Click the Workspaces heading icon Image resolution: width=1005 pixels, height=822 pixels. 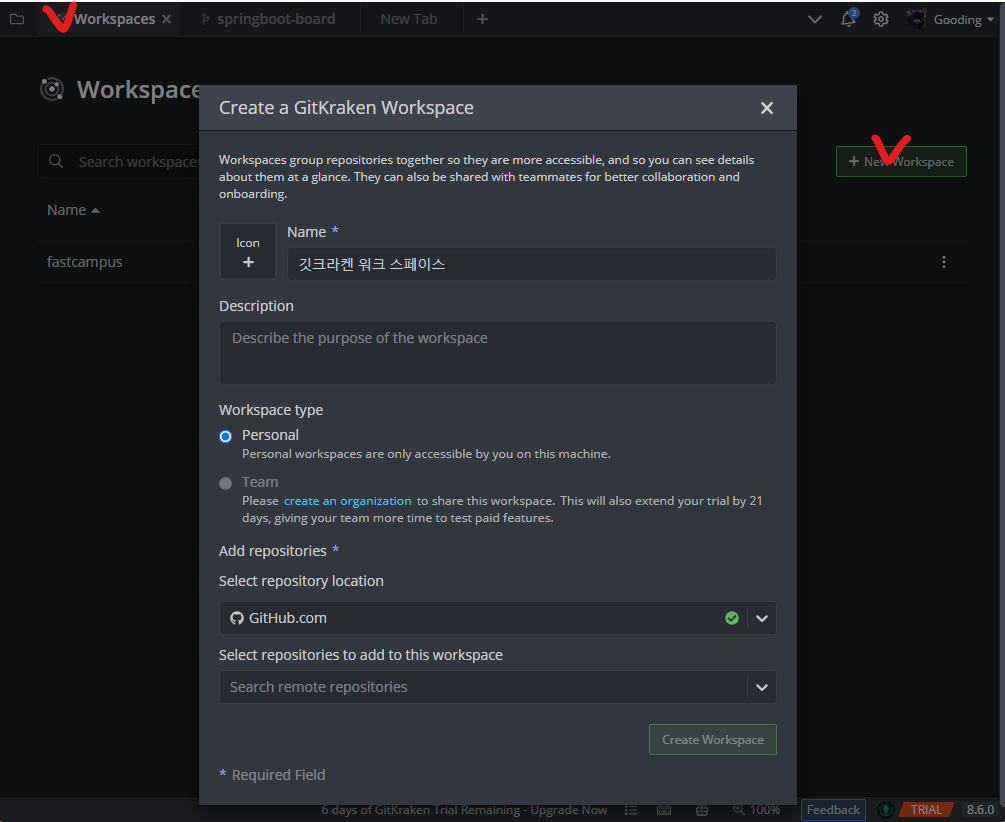[52, 89]
